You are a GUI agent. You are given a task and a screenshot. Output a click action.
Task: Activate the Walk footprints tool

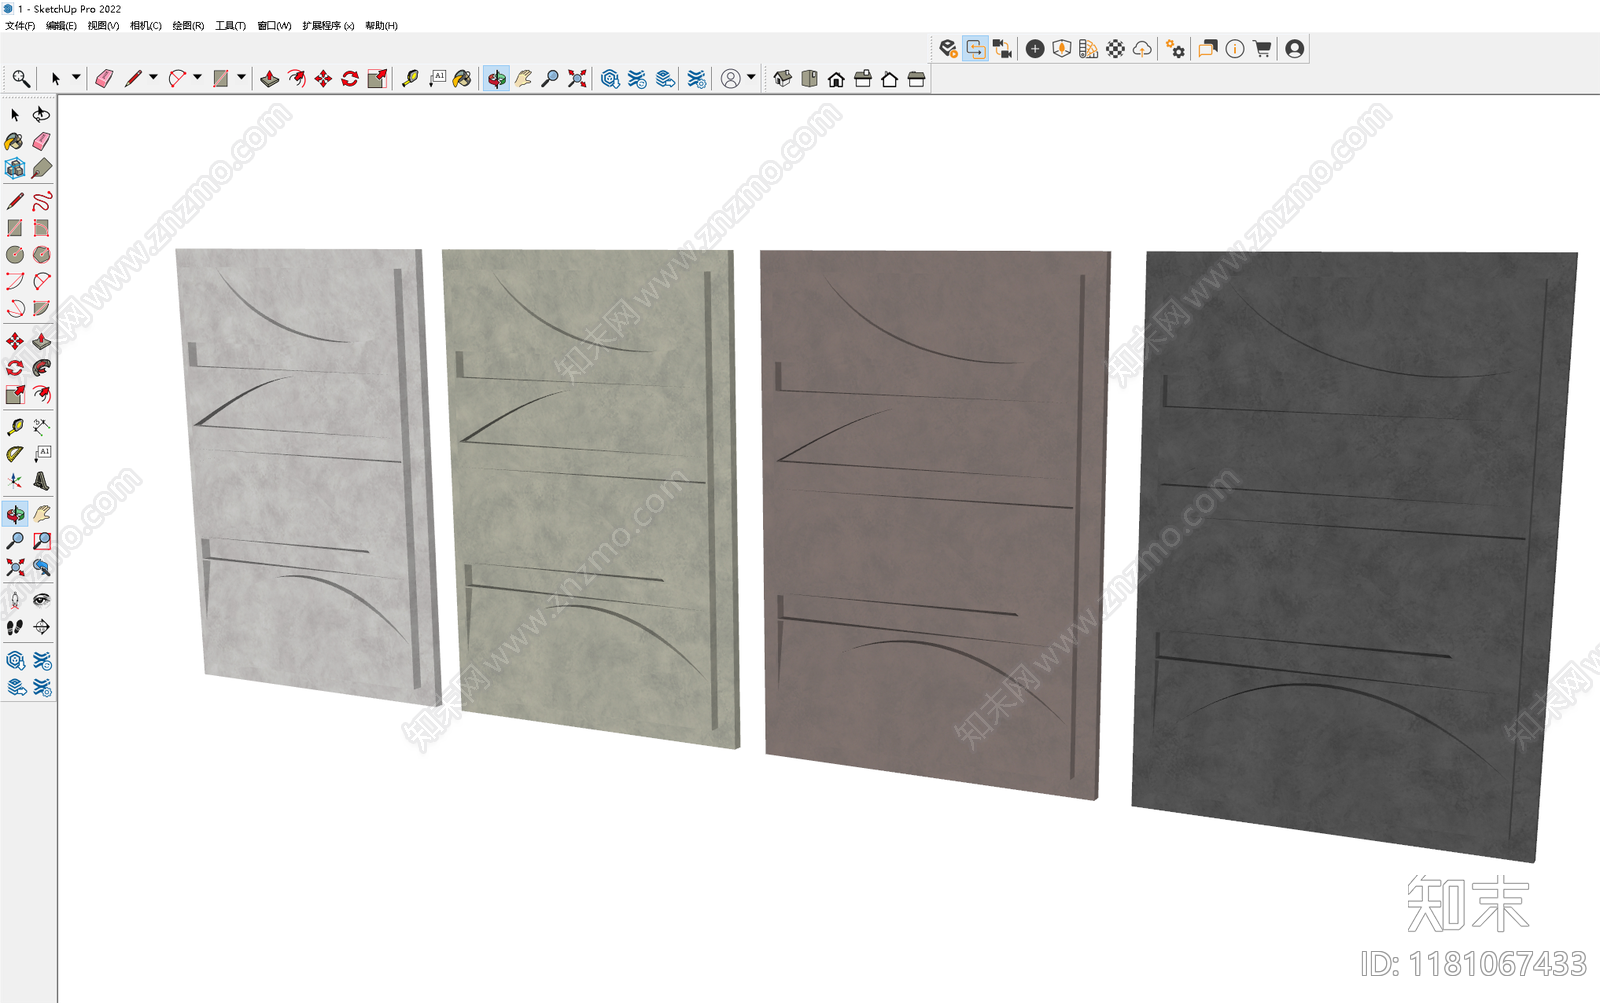pos(15,627)
